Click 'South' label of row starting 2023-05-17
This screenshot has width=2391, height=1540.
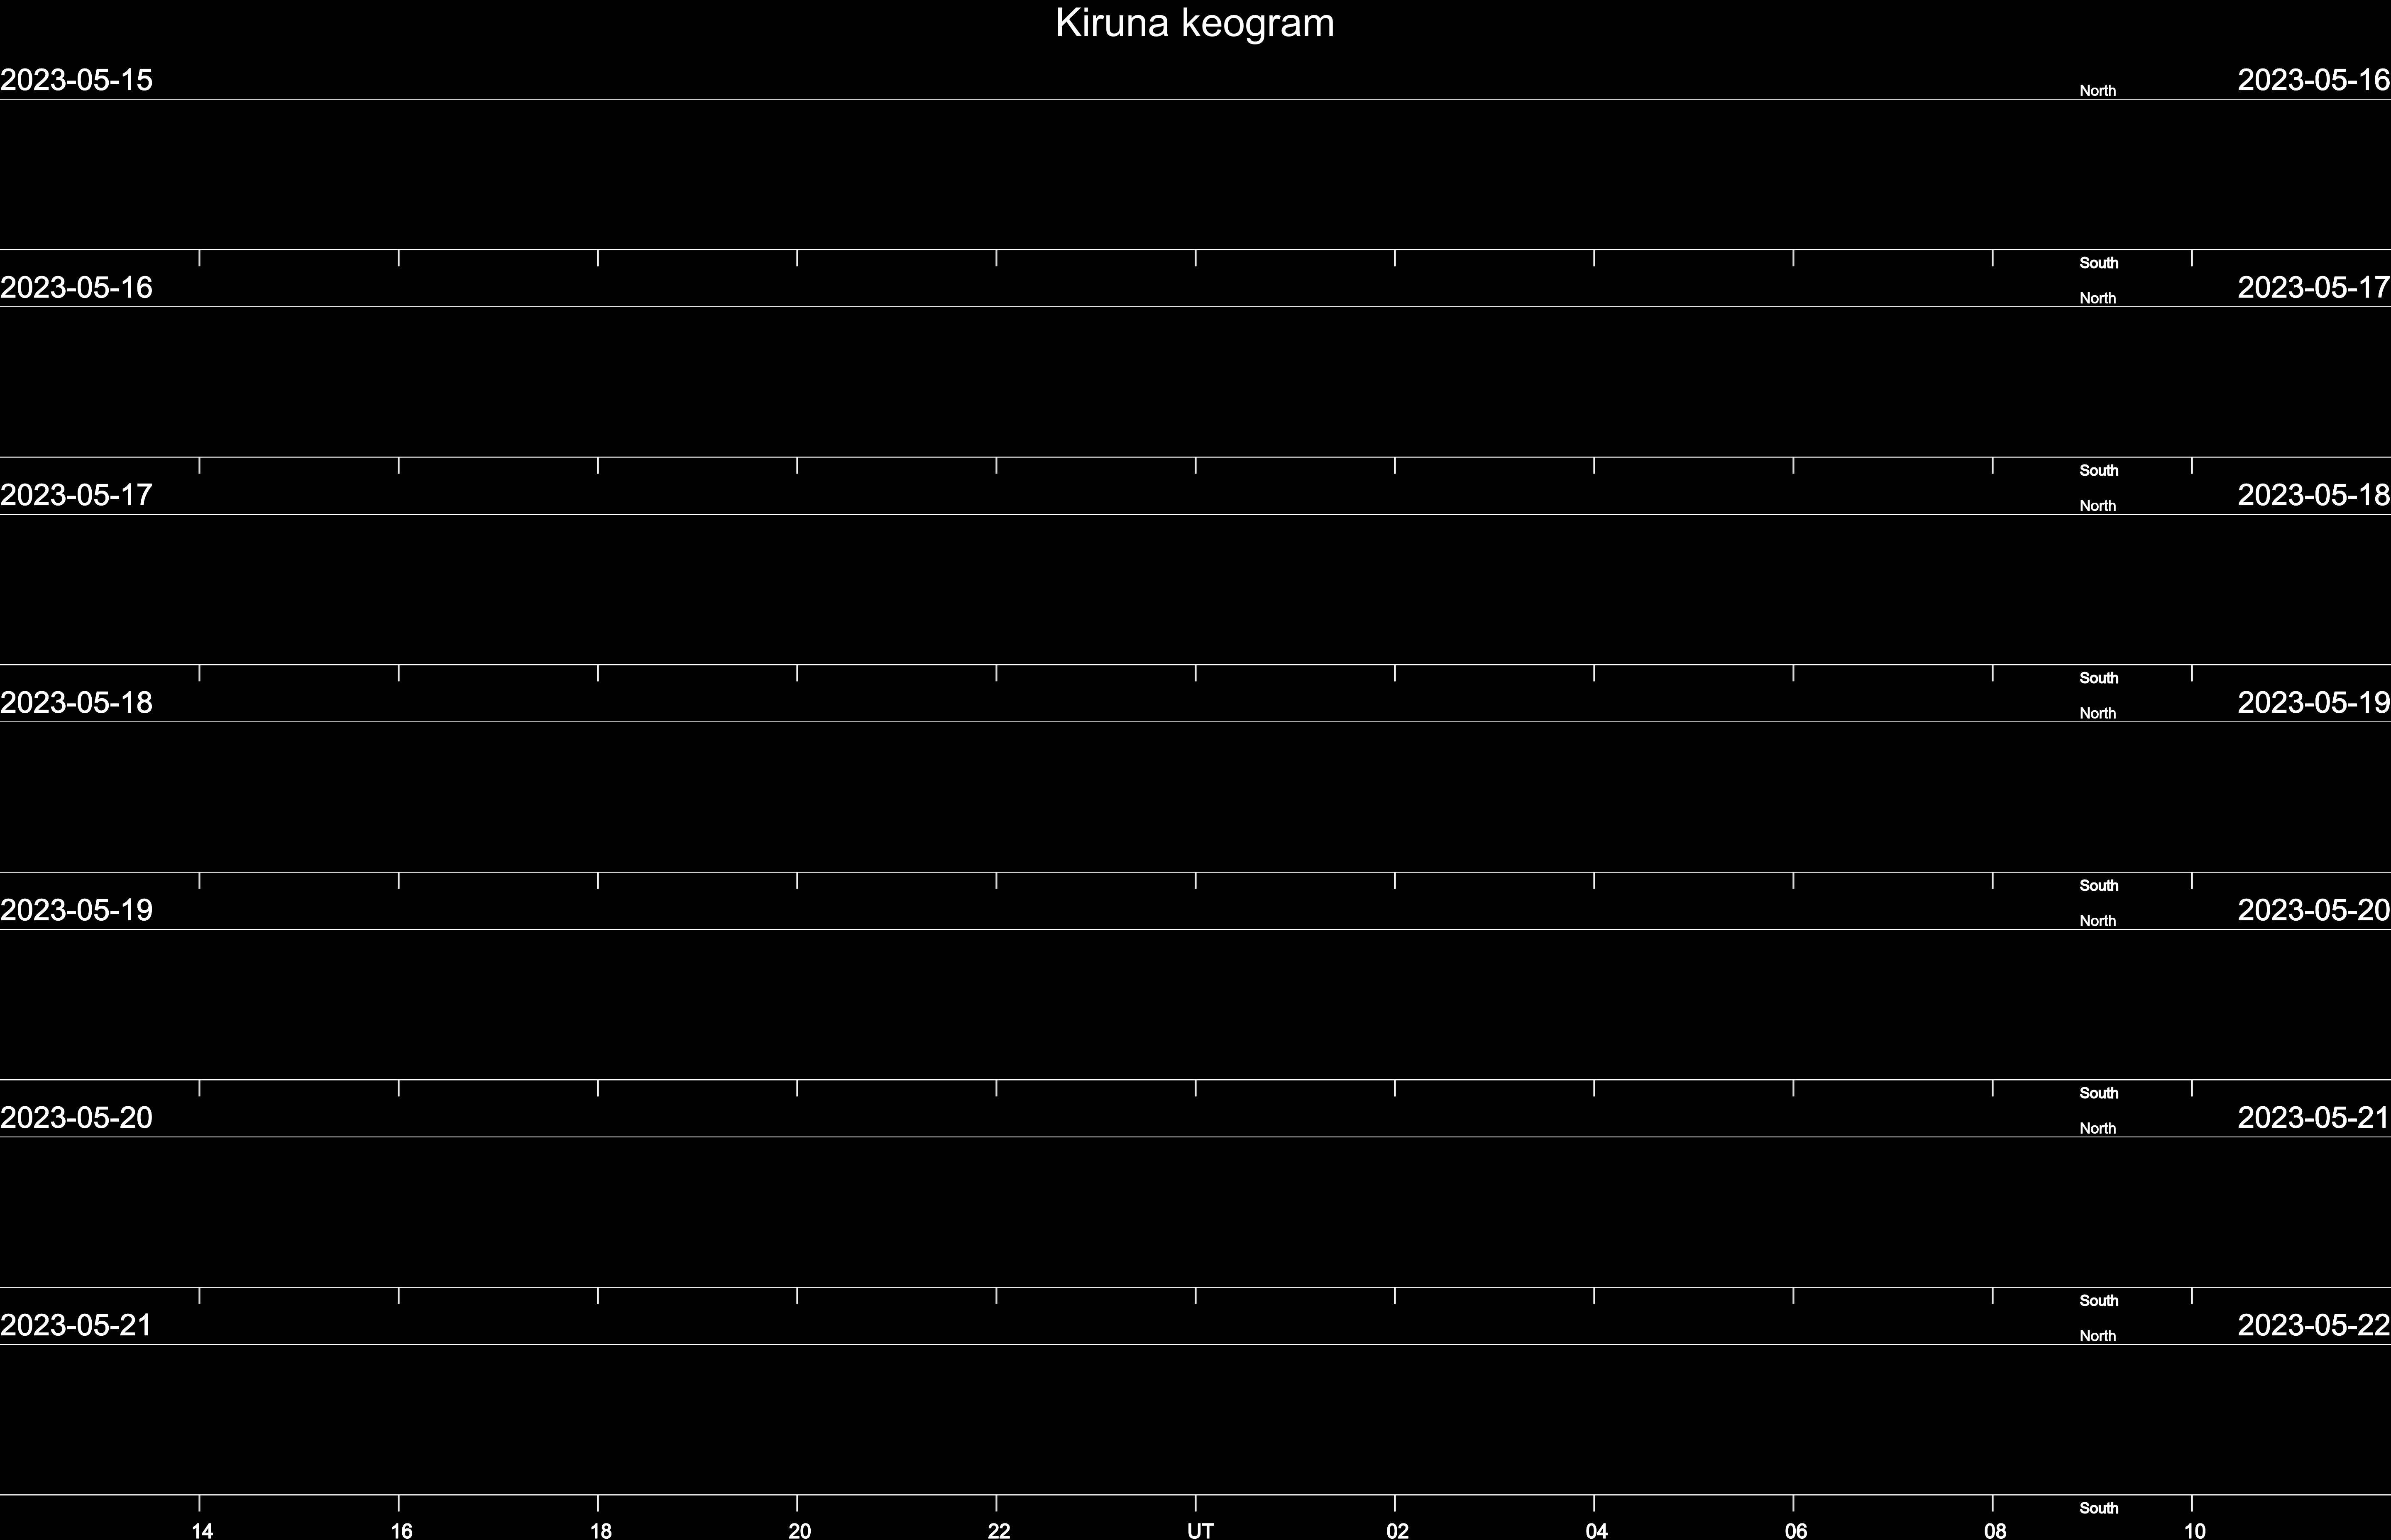(x=2099, y=678)
